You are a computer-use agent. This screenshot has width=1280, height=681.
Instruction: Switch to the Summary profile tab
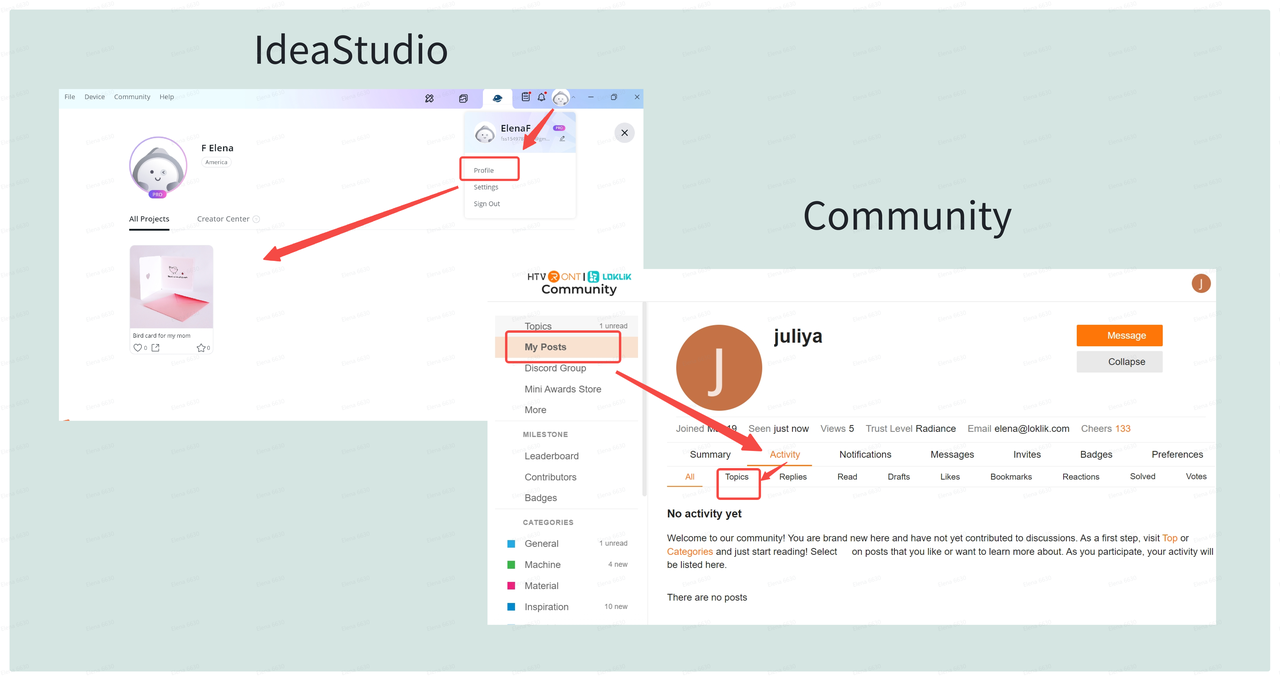pos(710,455)
